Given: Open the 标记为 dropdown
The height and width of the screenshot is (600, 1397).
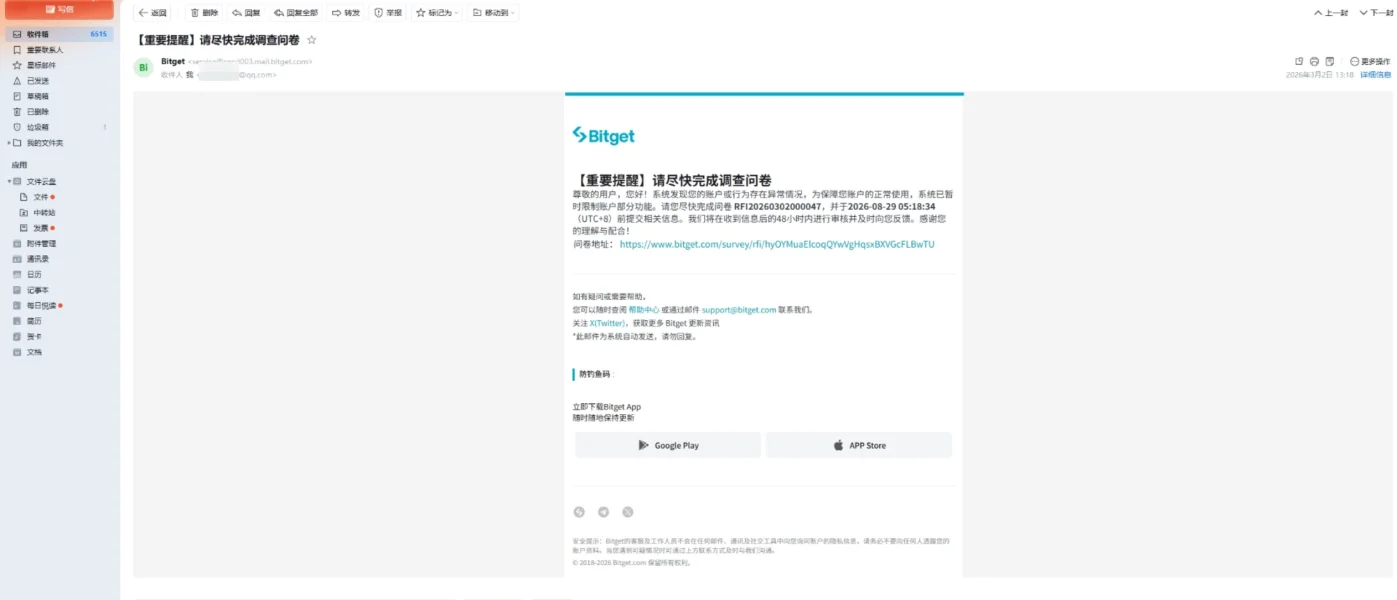Looking at the screenshot, I should (x=438, y=13).
